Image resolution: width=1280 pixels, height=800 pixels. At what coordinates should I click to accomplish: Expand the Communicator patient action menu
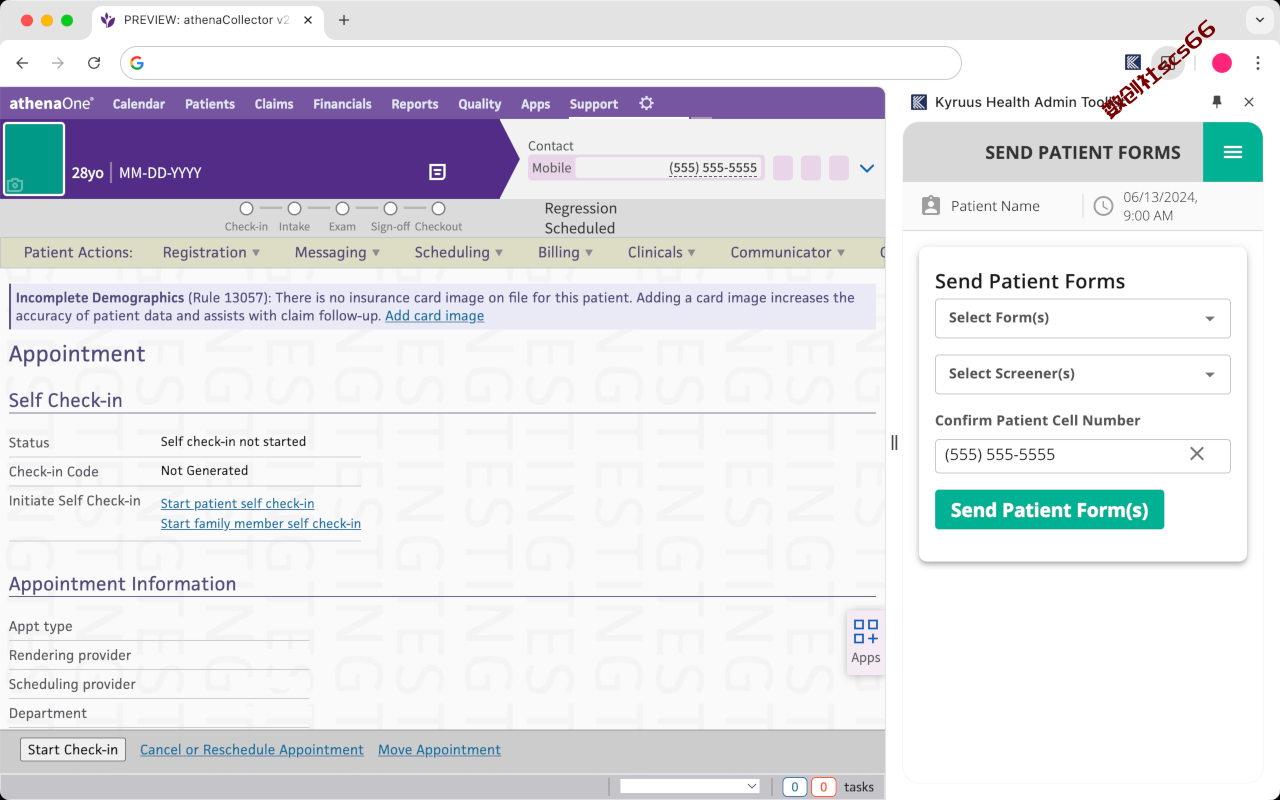coord(788,253)
